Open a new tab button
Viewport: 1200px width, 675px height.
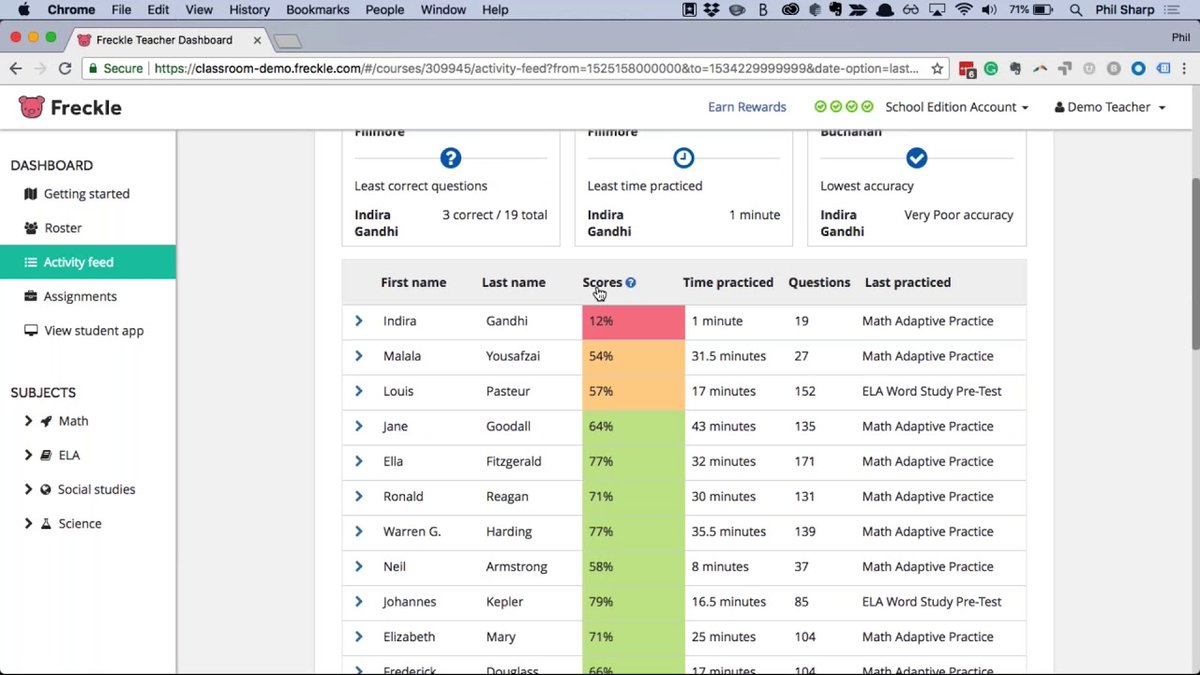(288, 41)
